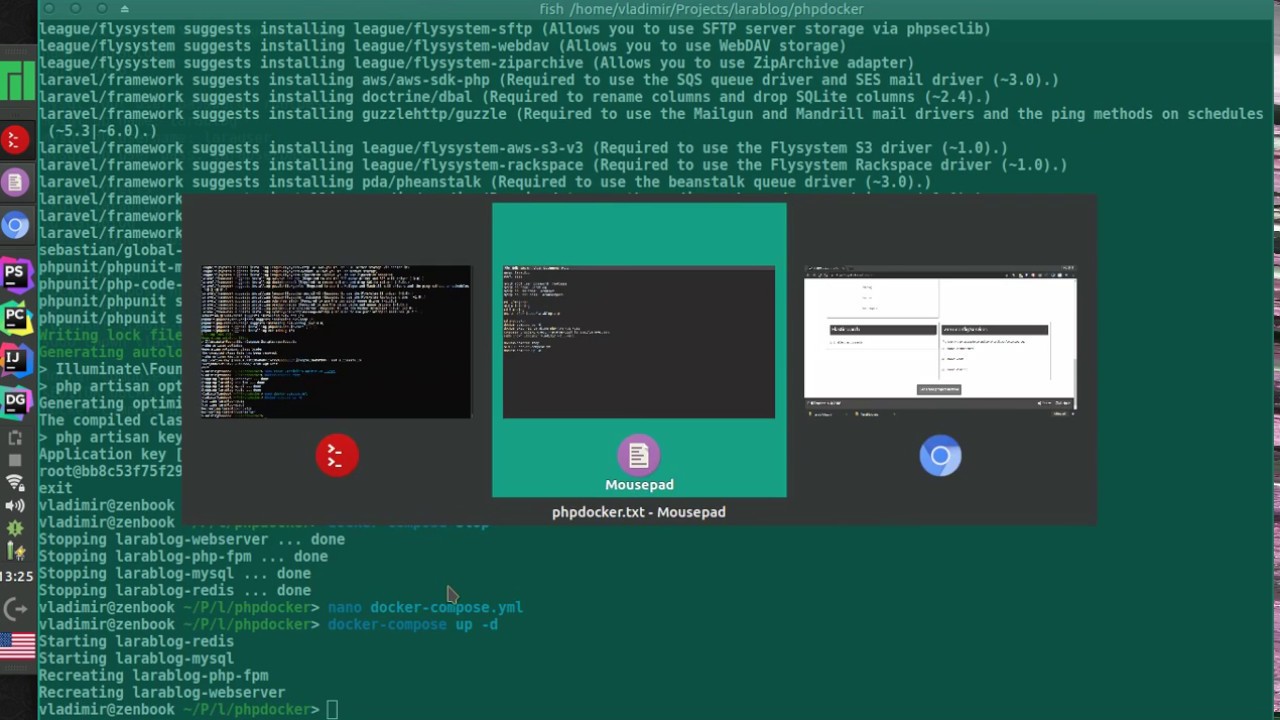Click the terminal title "fish /home/vladimir/Projects/larablog/phpdocker"
This screenshot has height=720, width=1280.
click(x=701, y=9)
